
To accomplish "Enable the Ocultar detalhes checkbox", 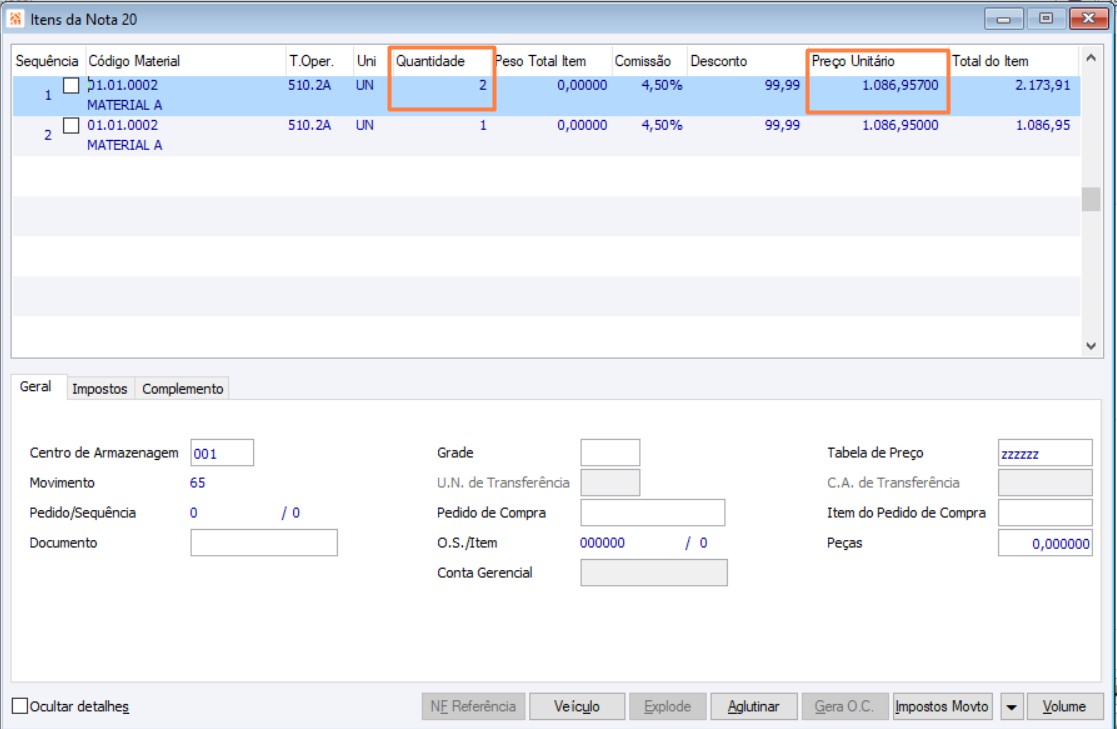I will pos(20,706).
